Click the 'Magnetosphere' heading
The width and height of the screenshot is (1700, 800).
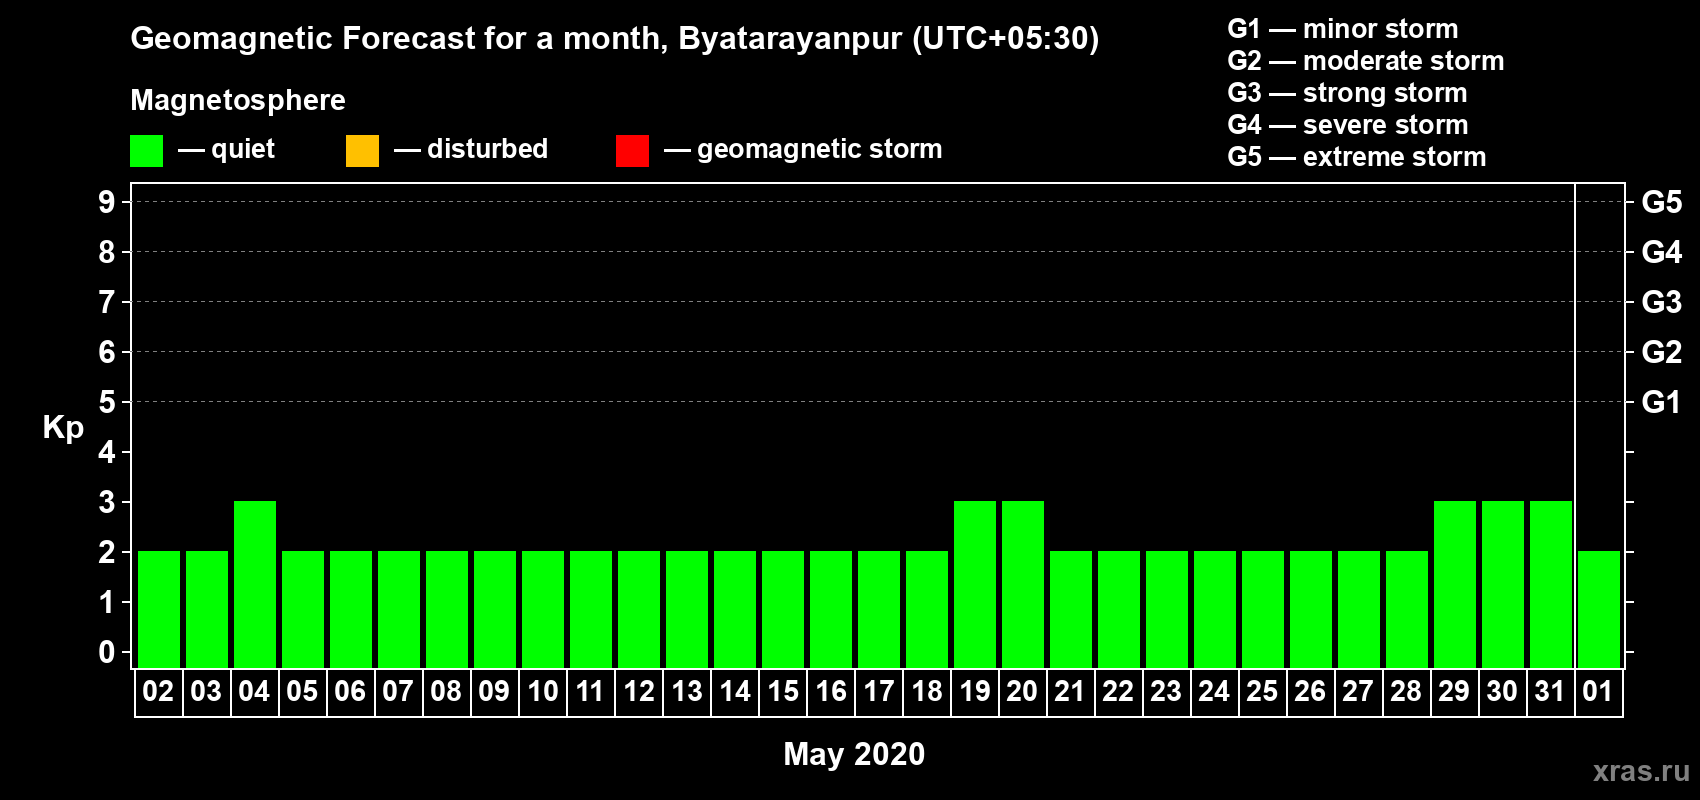[238, 100]
